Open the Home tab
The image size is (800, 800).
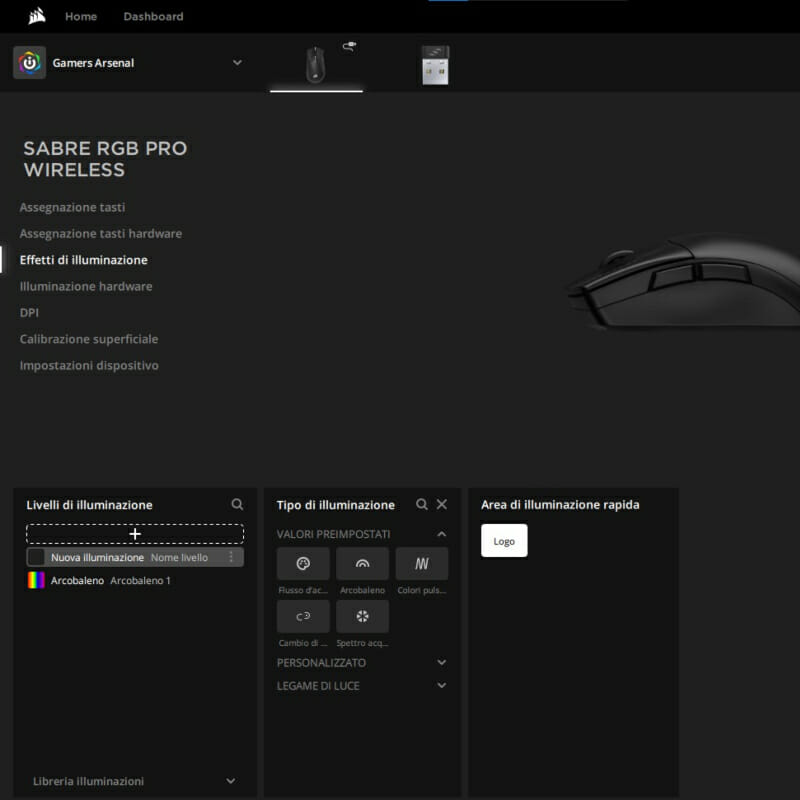81,16
